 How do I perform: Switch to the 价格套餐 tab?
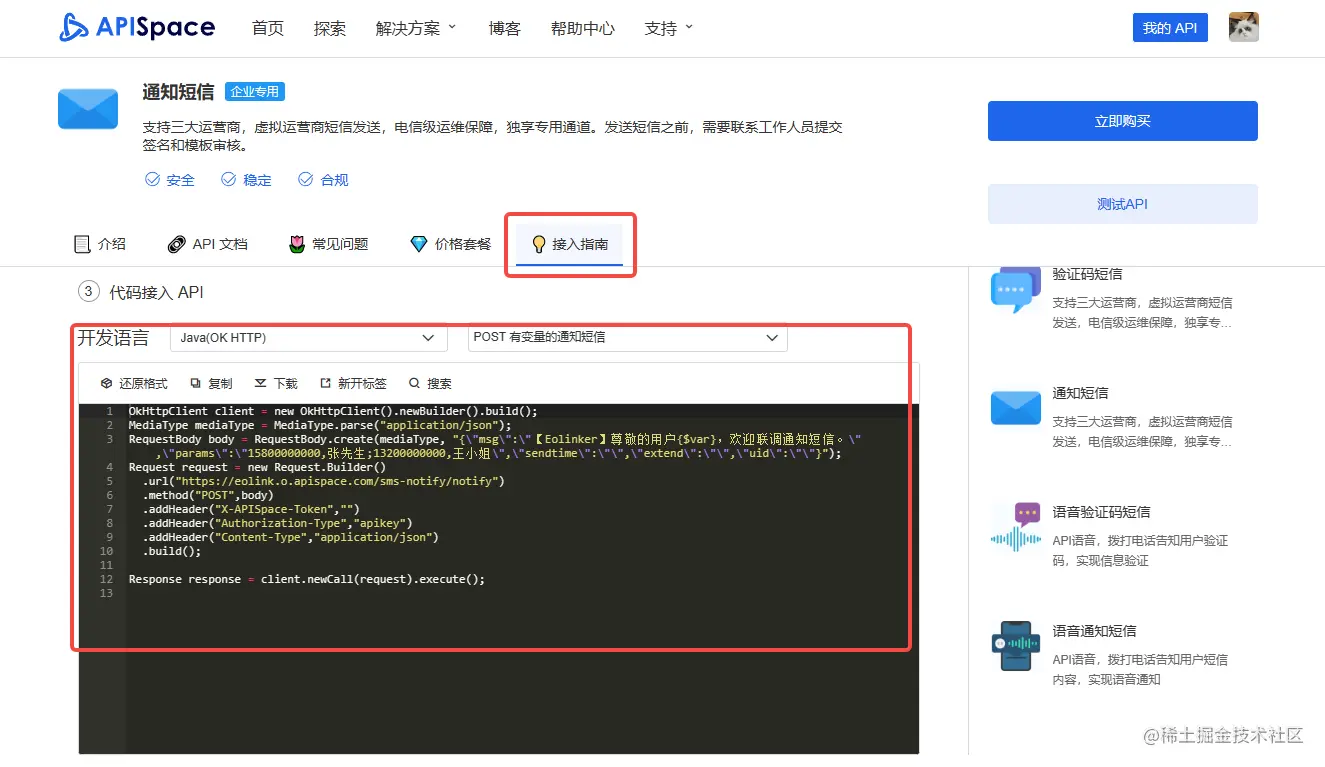(450, 244)
